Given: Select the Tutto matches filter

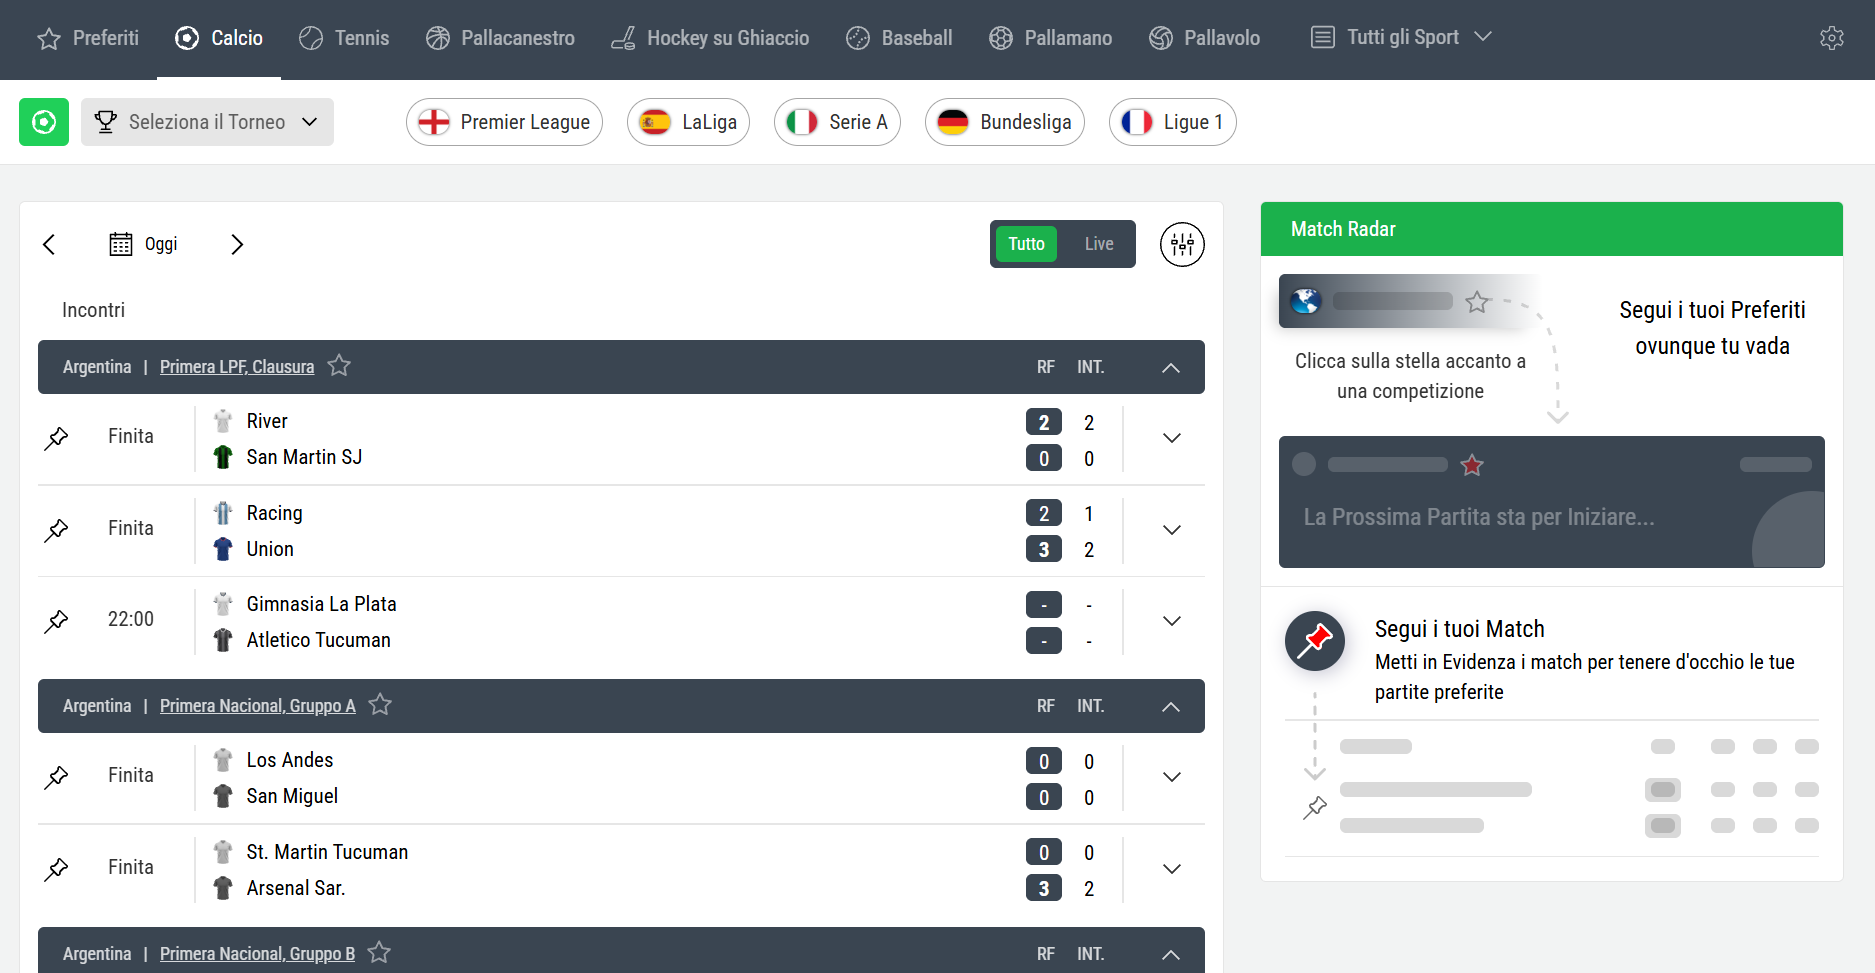Looking at the screenshot, I should coord(1025,244).
